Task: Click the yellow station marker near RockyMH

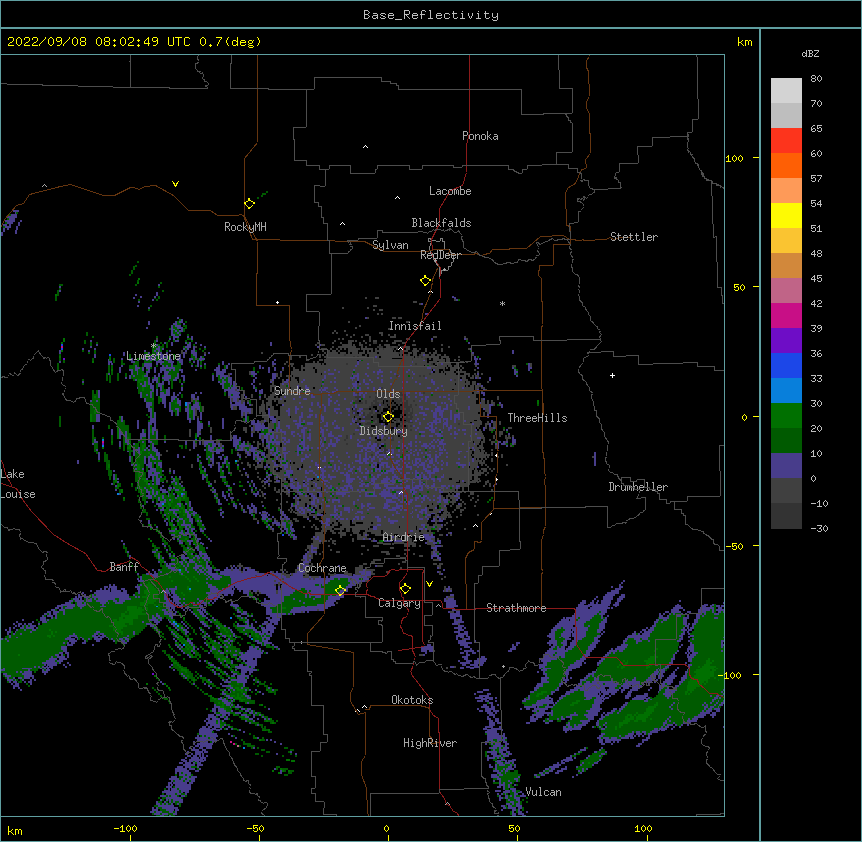Action: tap(250, 204)
